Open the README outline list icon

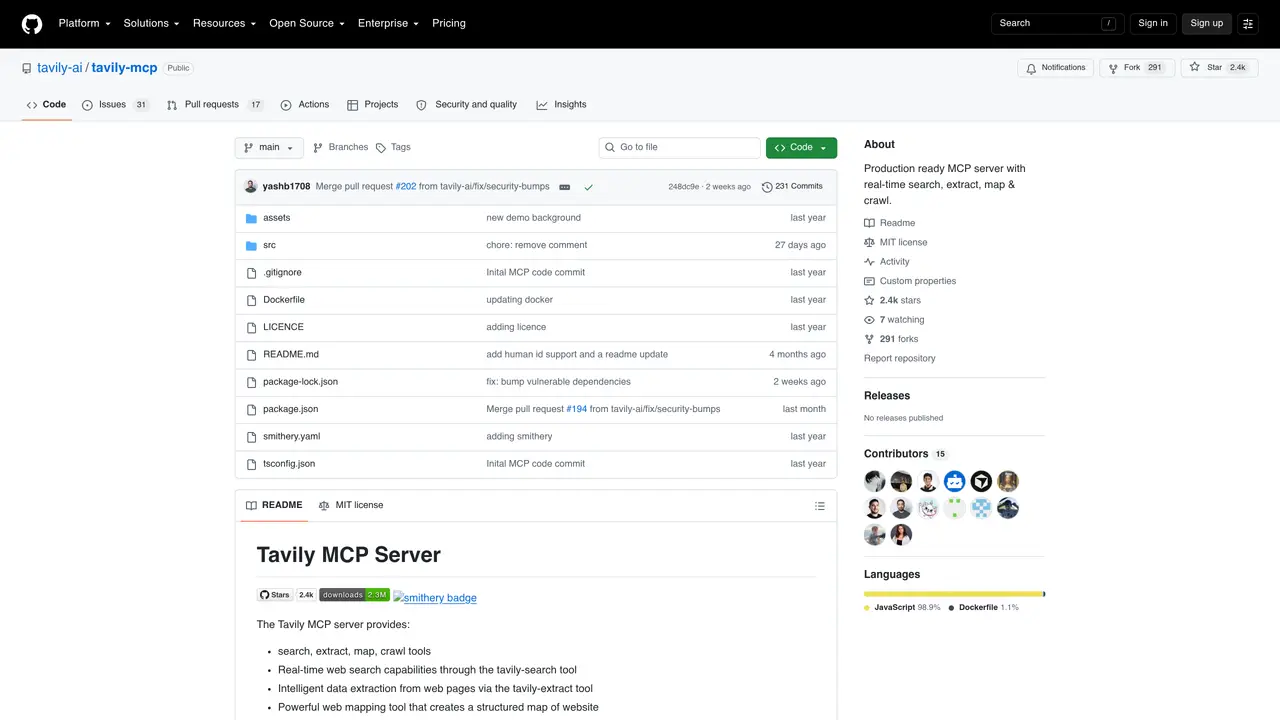[x=820, y=506]
